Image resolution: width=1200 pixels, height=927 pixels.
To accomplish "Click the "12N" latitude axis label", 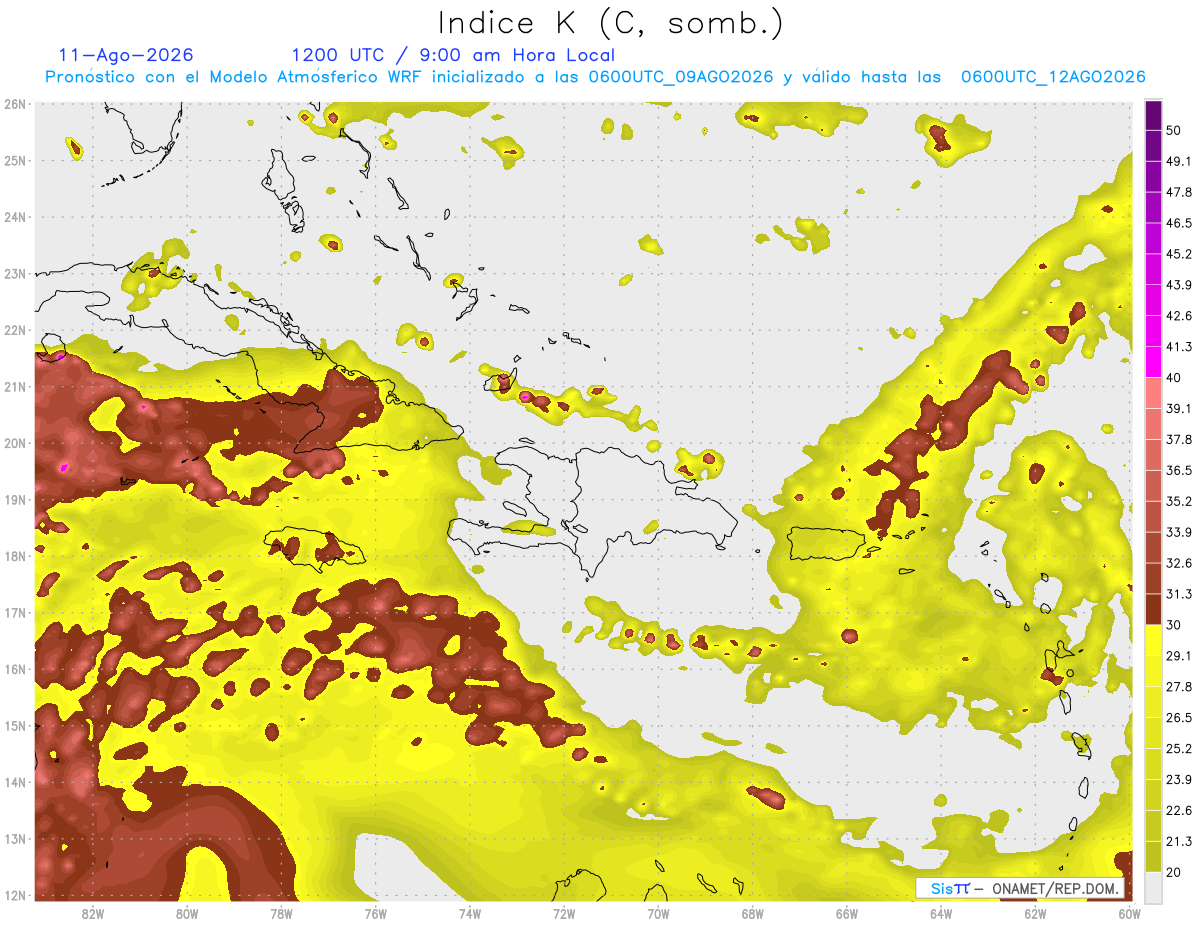I will pyautogui.click(x=14, y=895).
